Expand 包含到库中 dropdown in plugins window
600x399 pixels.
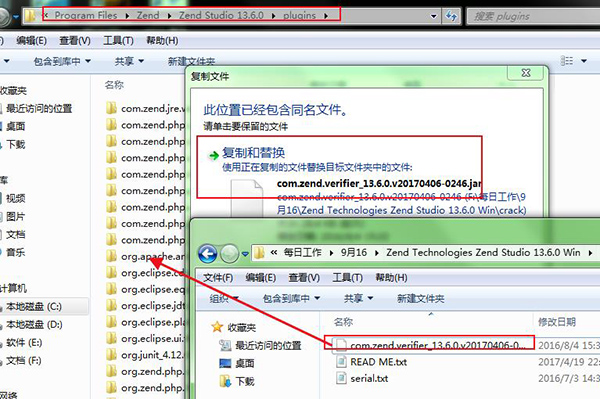[x=62, y=61]
